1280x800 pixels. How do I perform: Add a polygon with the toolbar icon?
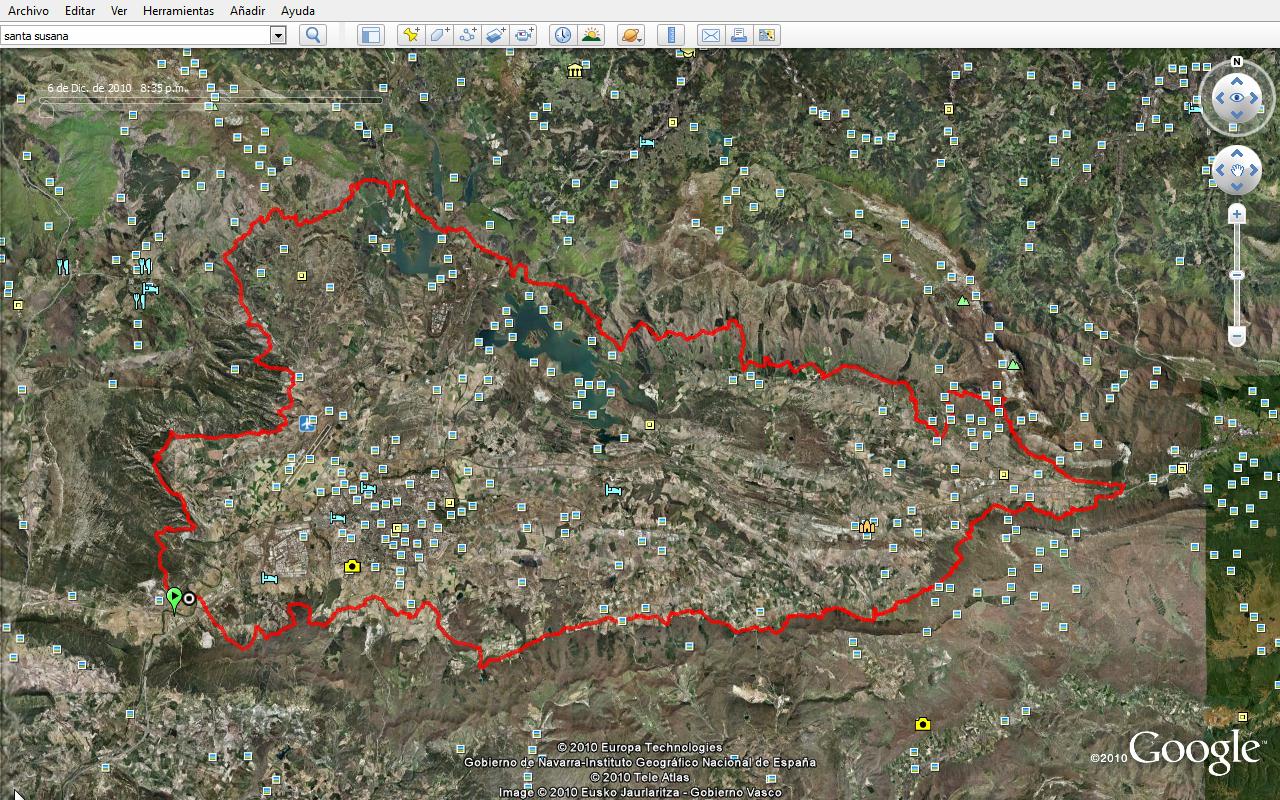(439, 35)
